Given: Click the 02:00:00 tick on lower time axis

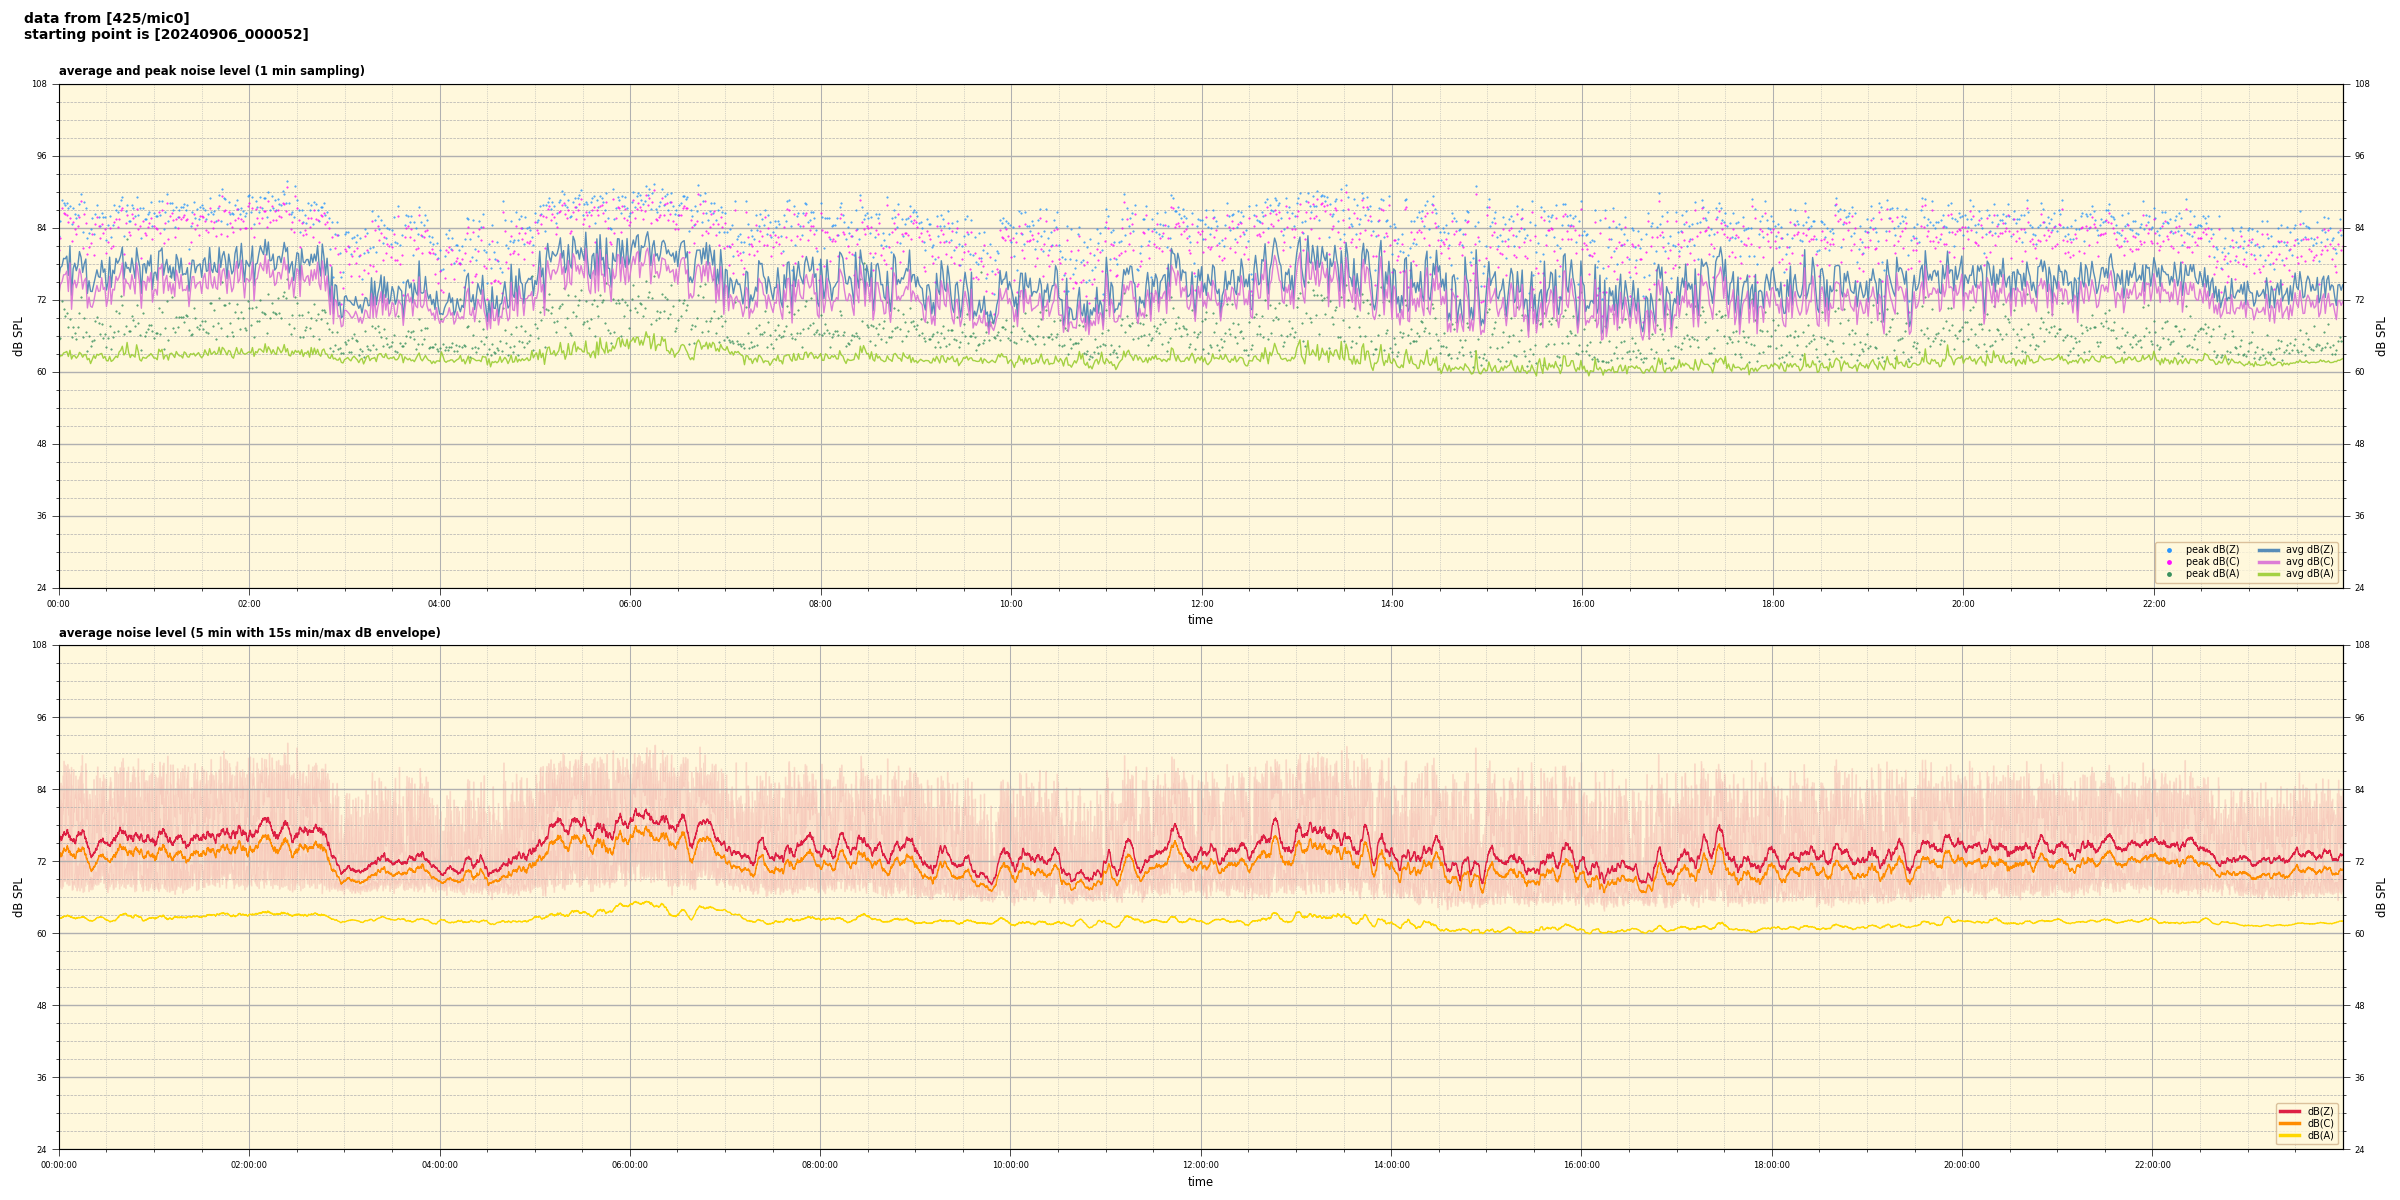Looking at the screenshot, I should (249, 1165).
